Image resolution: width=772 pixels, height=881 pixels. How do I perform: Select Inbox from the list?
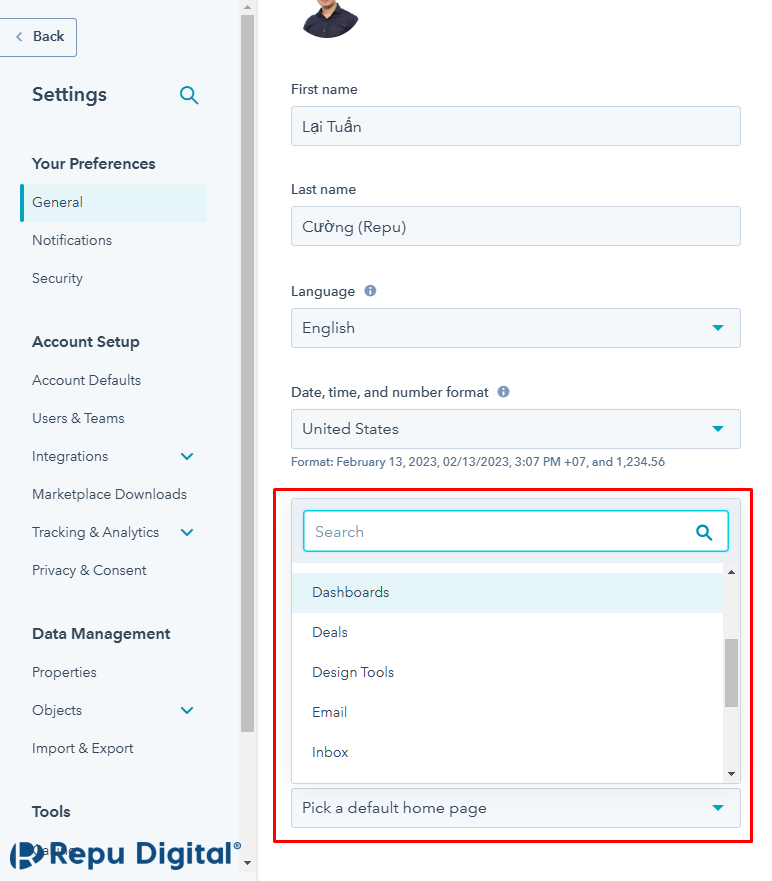coord(507,752)
